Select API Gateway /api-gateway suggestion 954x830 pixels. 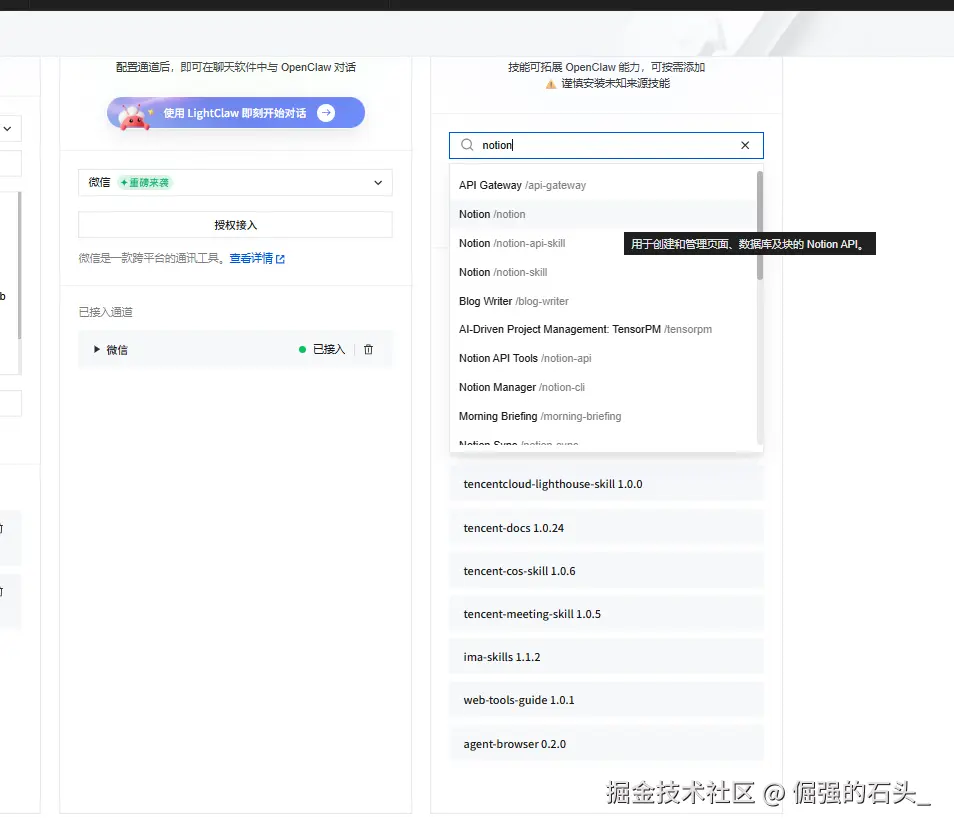pyautogui.click(x=604, y=185)
